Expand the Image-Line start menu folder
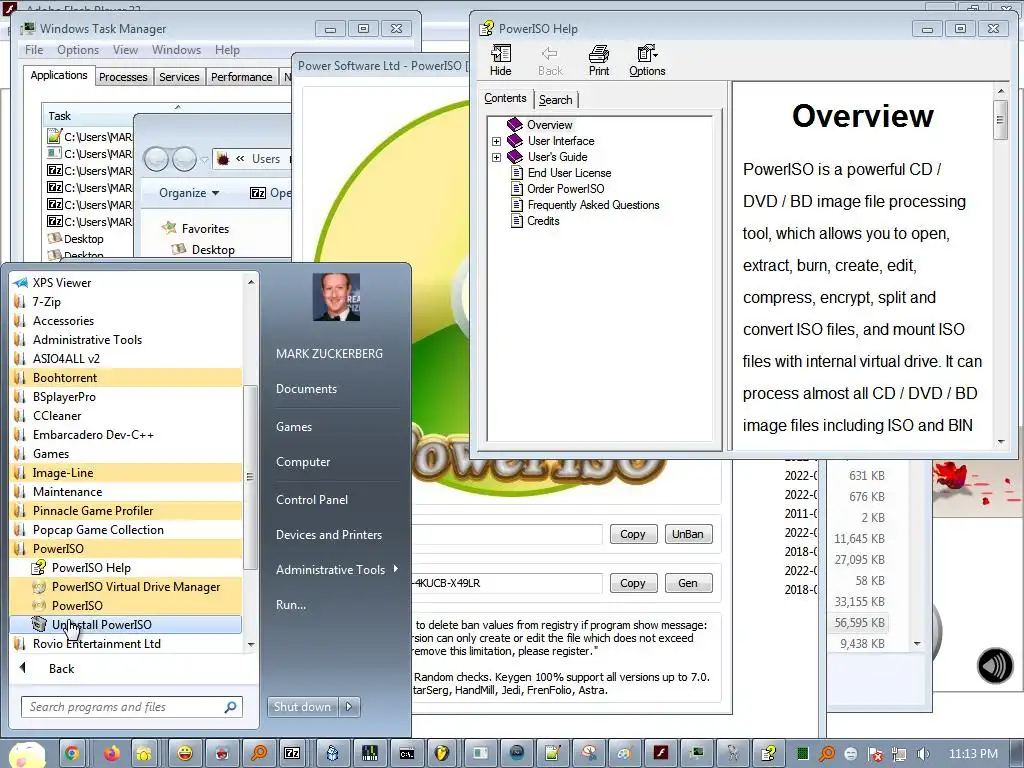Image resolution: width=1024 pixels, height=768 pixels. 126,473
